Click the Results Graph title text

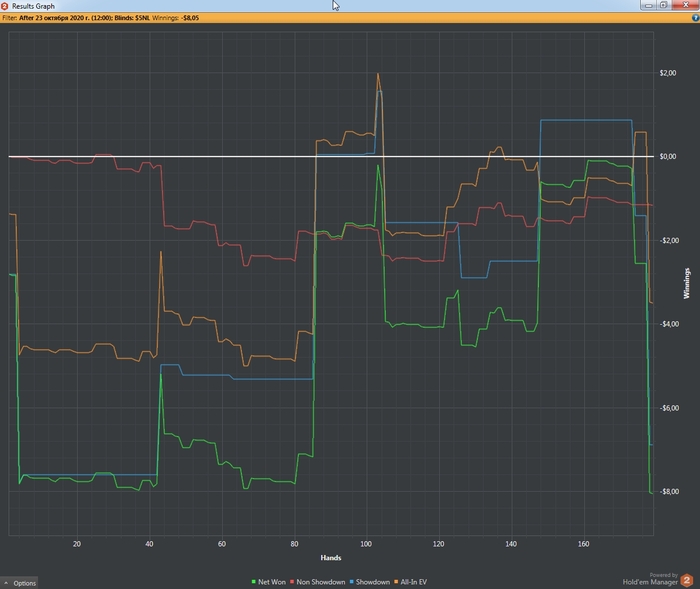click(33, 6)
